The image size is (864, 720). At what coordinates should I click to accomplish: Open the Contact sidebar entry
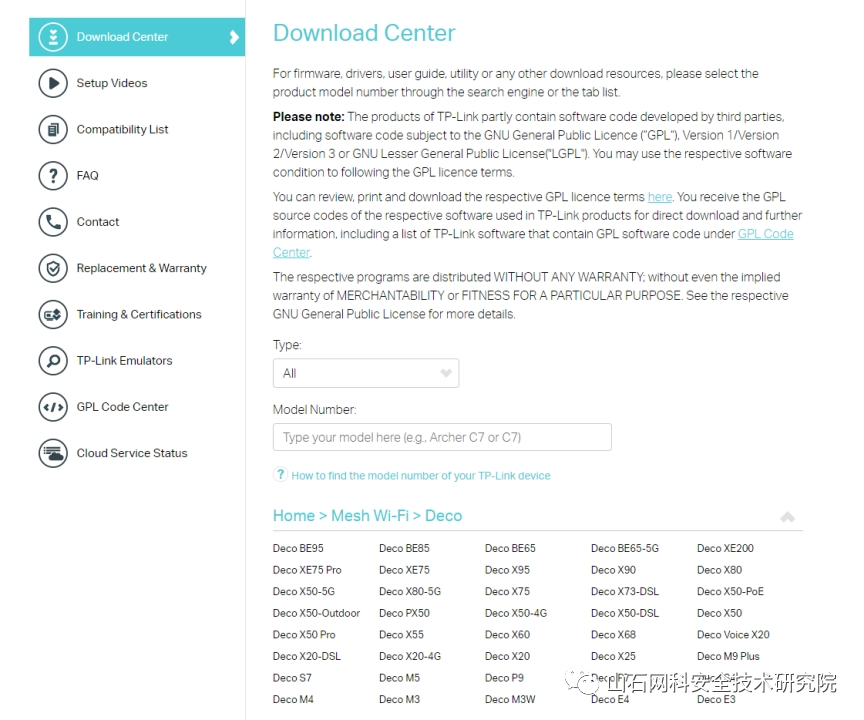pos(98,222)
